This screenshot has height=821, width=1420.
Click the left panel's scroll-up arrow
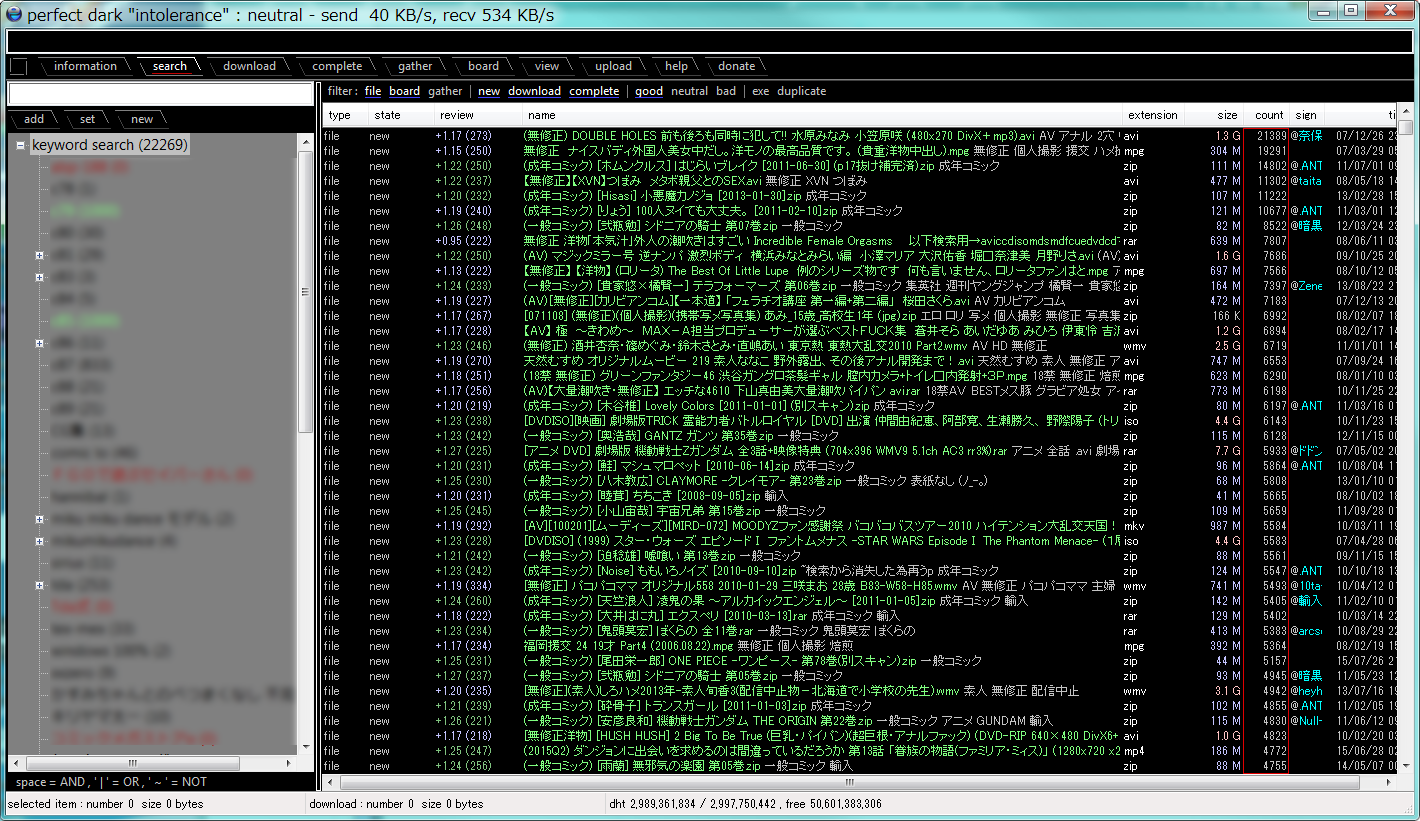coord(306,143)
